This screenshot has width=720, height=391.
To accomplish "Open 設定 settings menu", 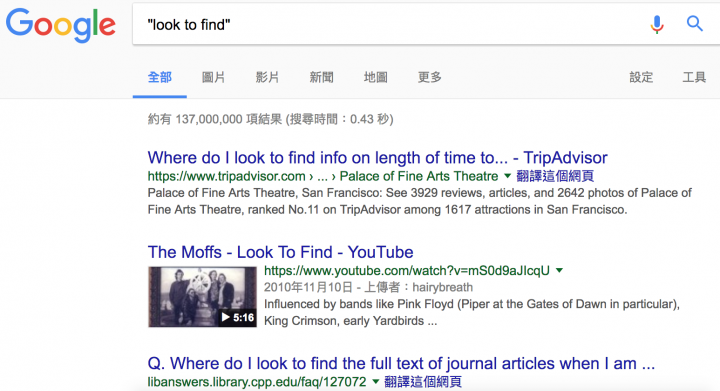I will (641, 77).
